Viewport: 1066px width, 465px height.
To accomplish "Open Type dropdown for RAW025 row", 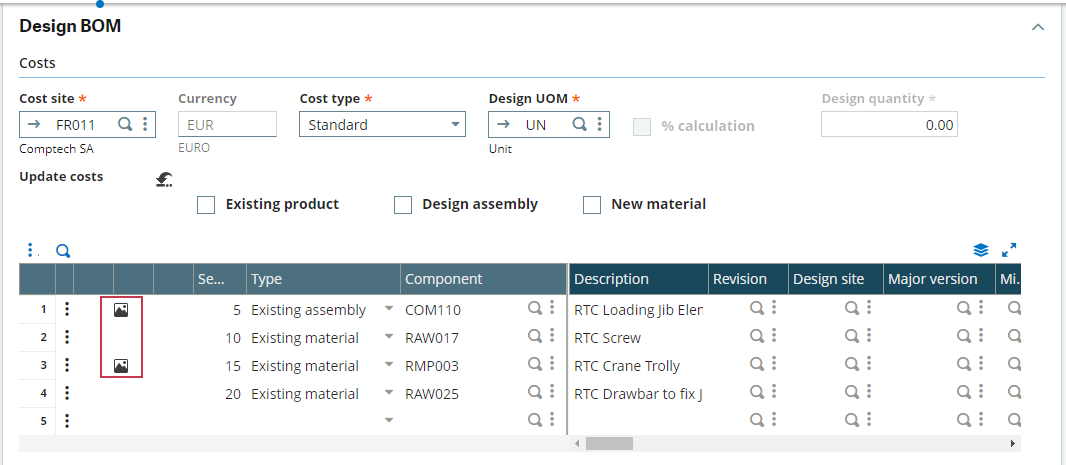I will [389, 393].
